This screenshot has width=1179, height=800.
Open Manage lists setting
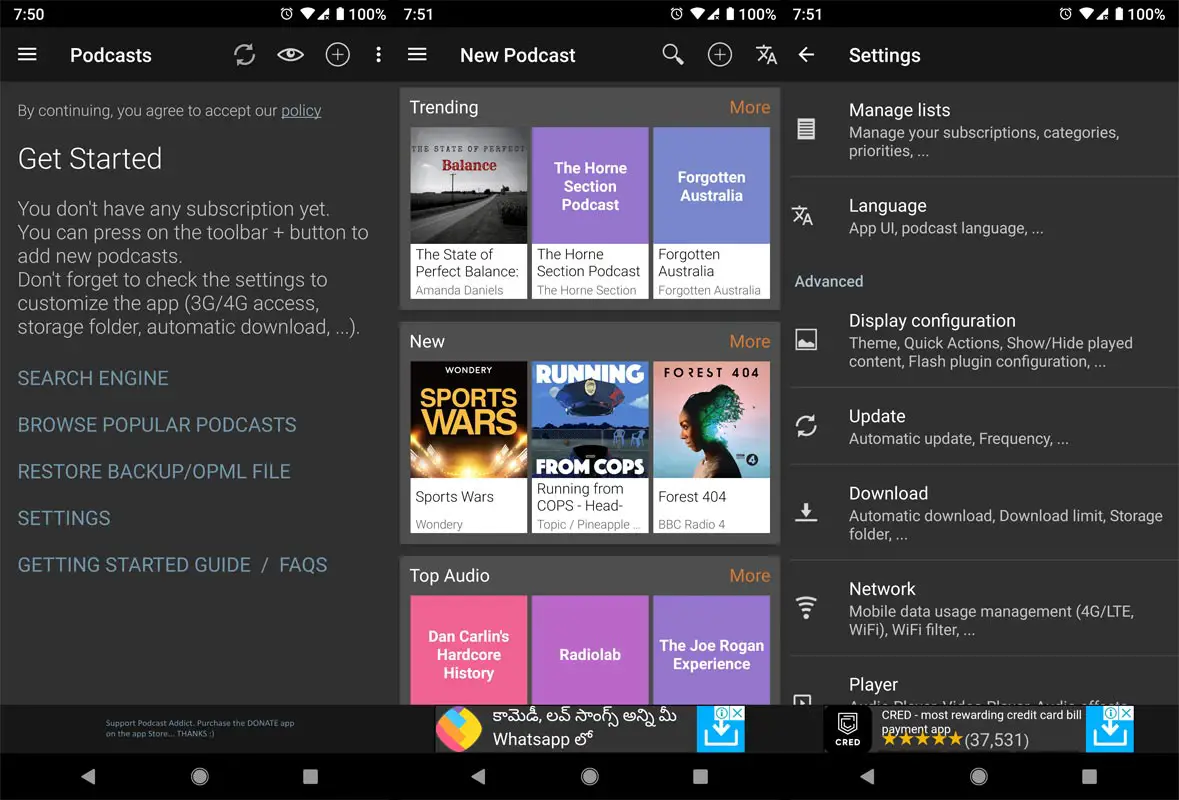[984, 129]
